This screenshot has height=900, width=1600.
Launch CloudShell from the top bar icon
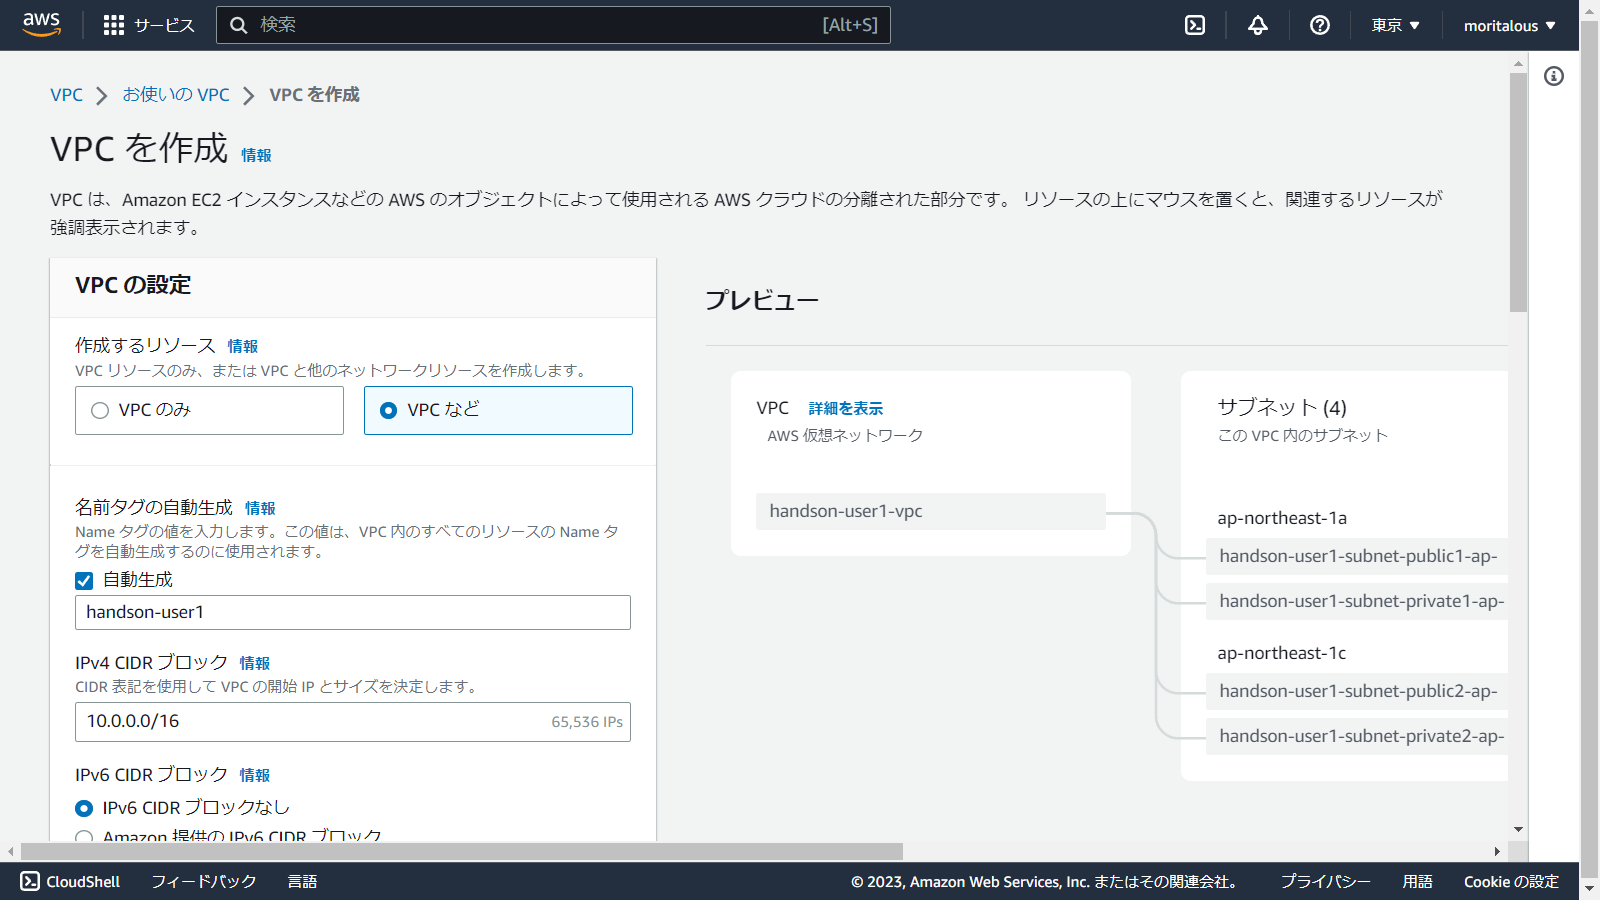[1194, 25]
